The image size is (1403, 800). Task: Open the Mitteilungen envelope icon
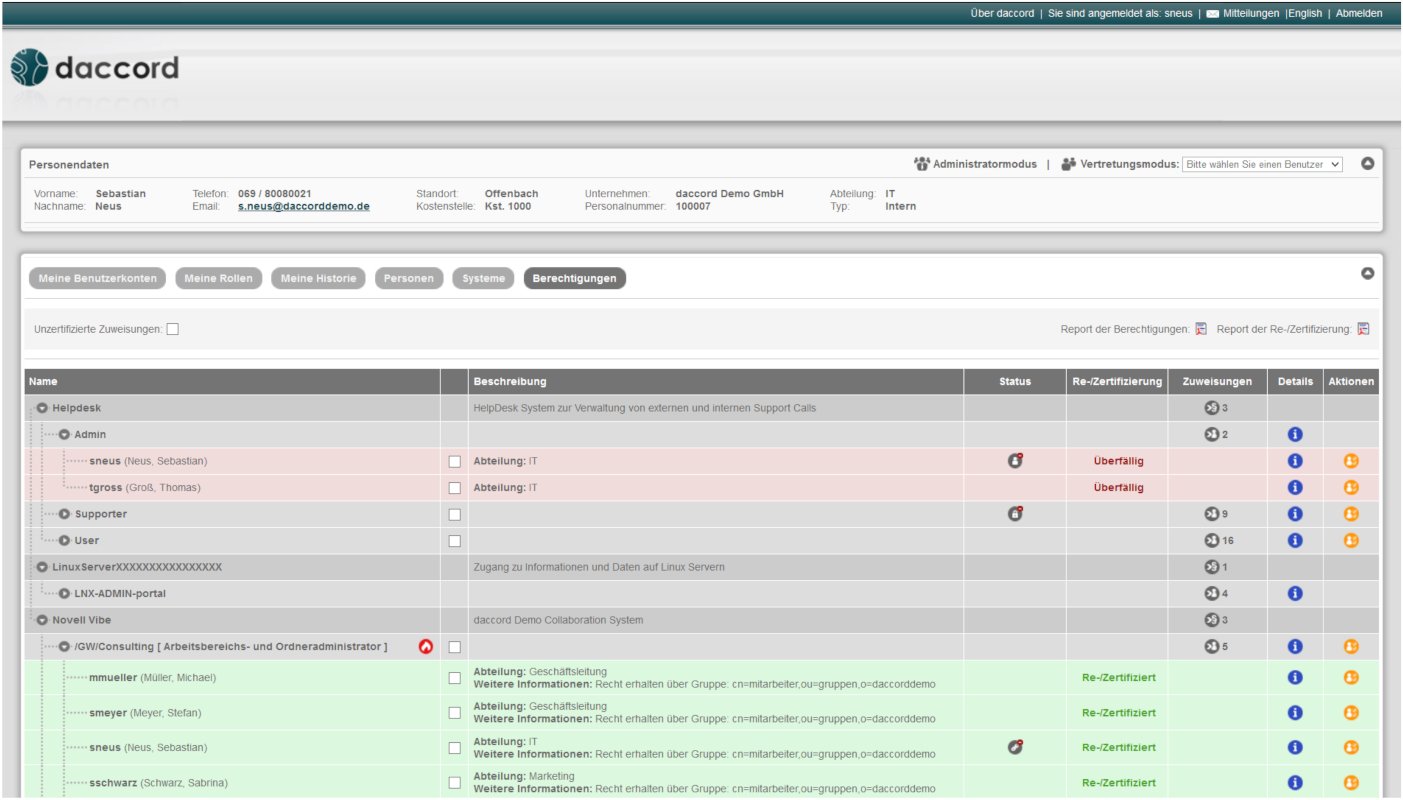click(1213, 14)
